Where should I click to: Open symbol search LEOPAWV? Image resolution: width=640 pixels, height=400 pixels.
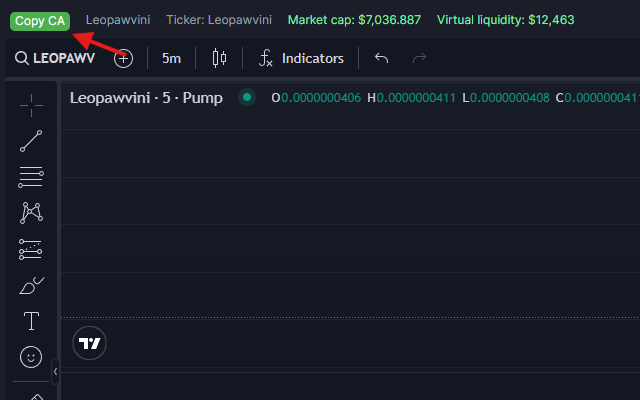coord(55,58)
